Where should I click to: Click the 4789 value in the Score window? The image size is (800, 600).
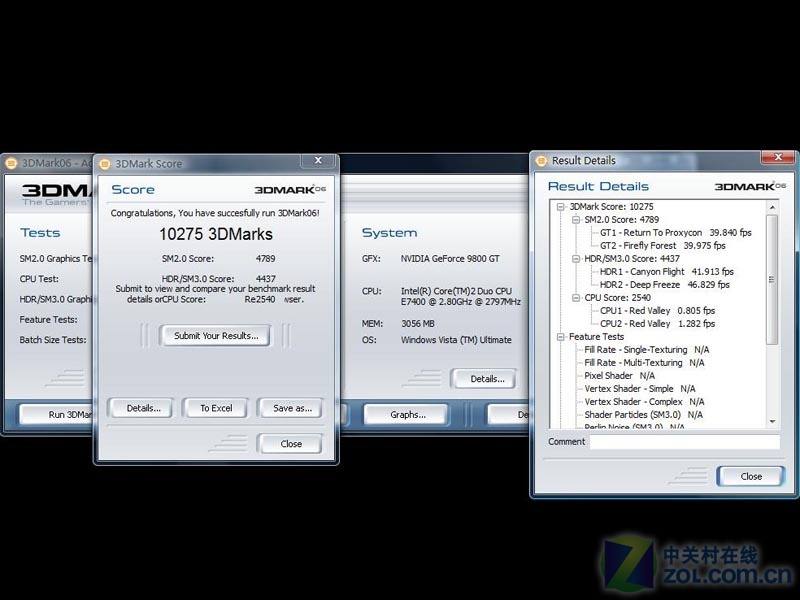(265, 259)
